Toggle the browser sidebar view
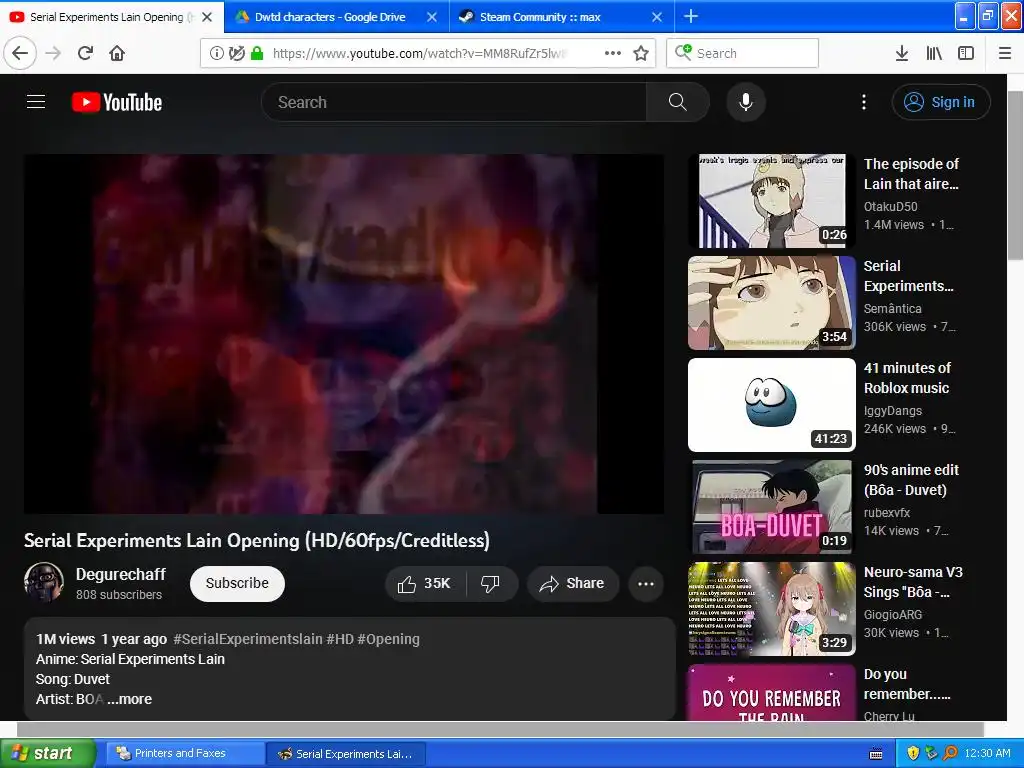 (x=966, y=53)
